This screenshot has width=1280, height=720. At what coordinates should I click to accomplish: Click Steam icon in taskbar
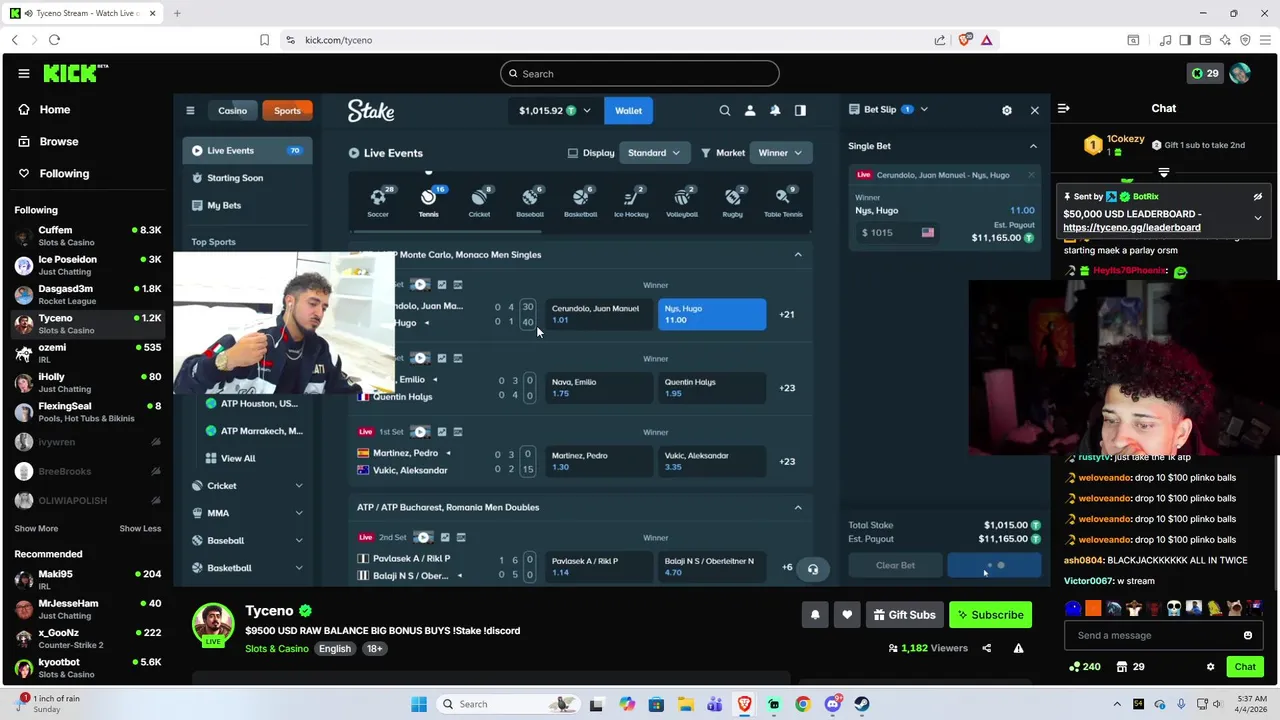pyautogui.click(x=862, y=704)
